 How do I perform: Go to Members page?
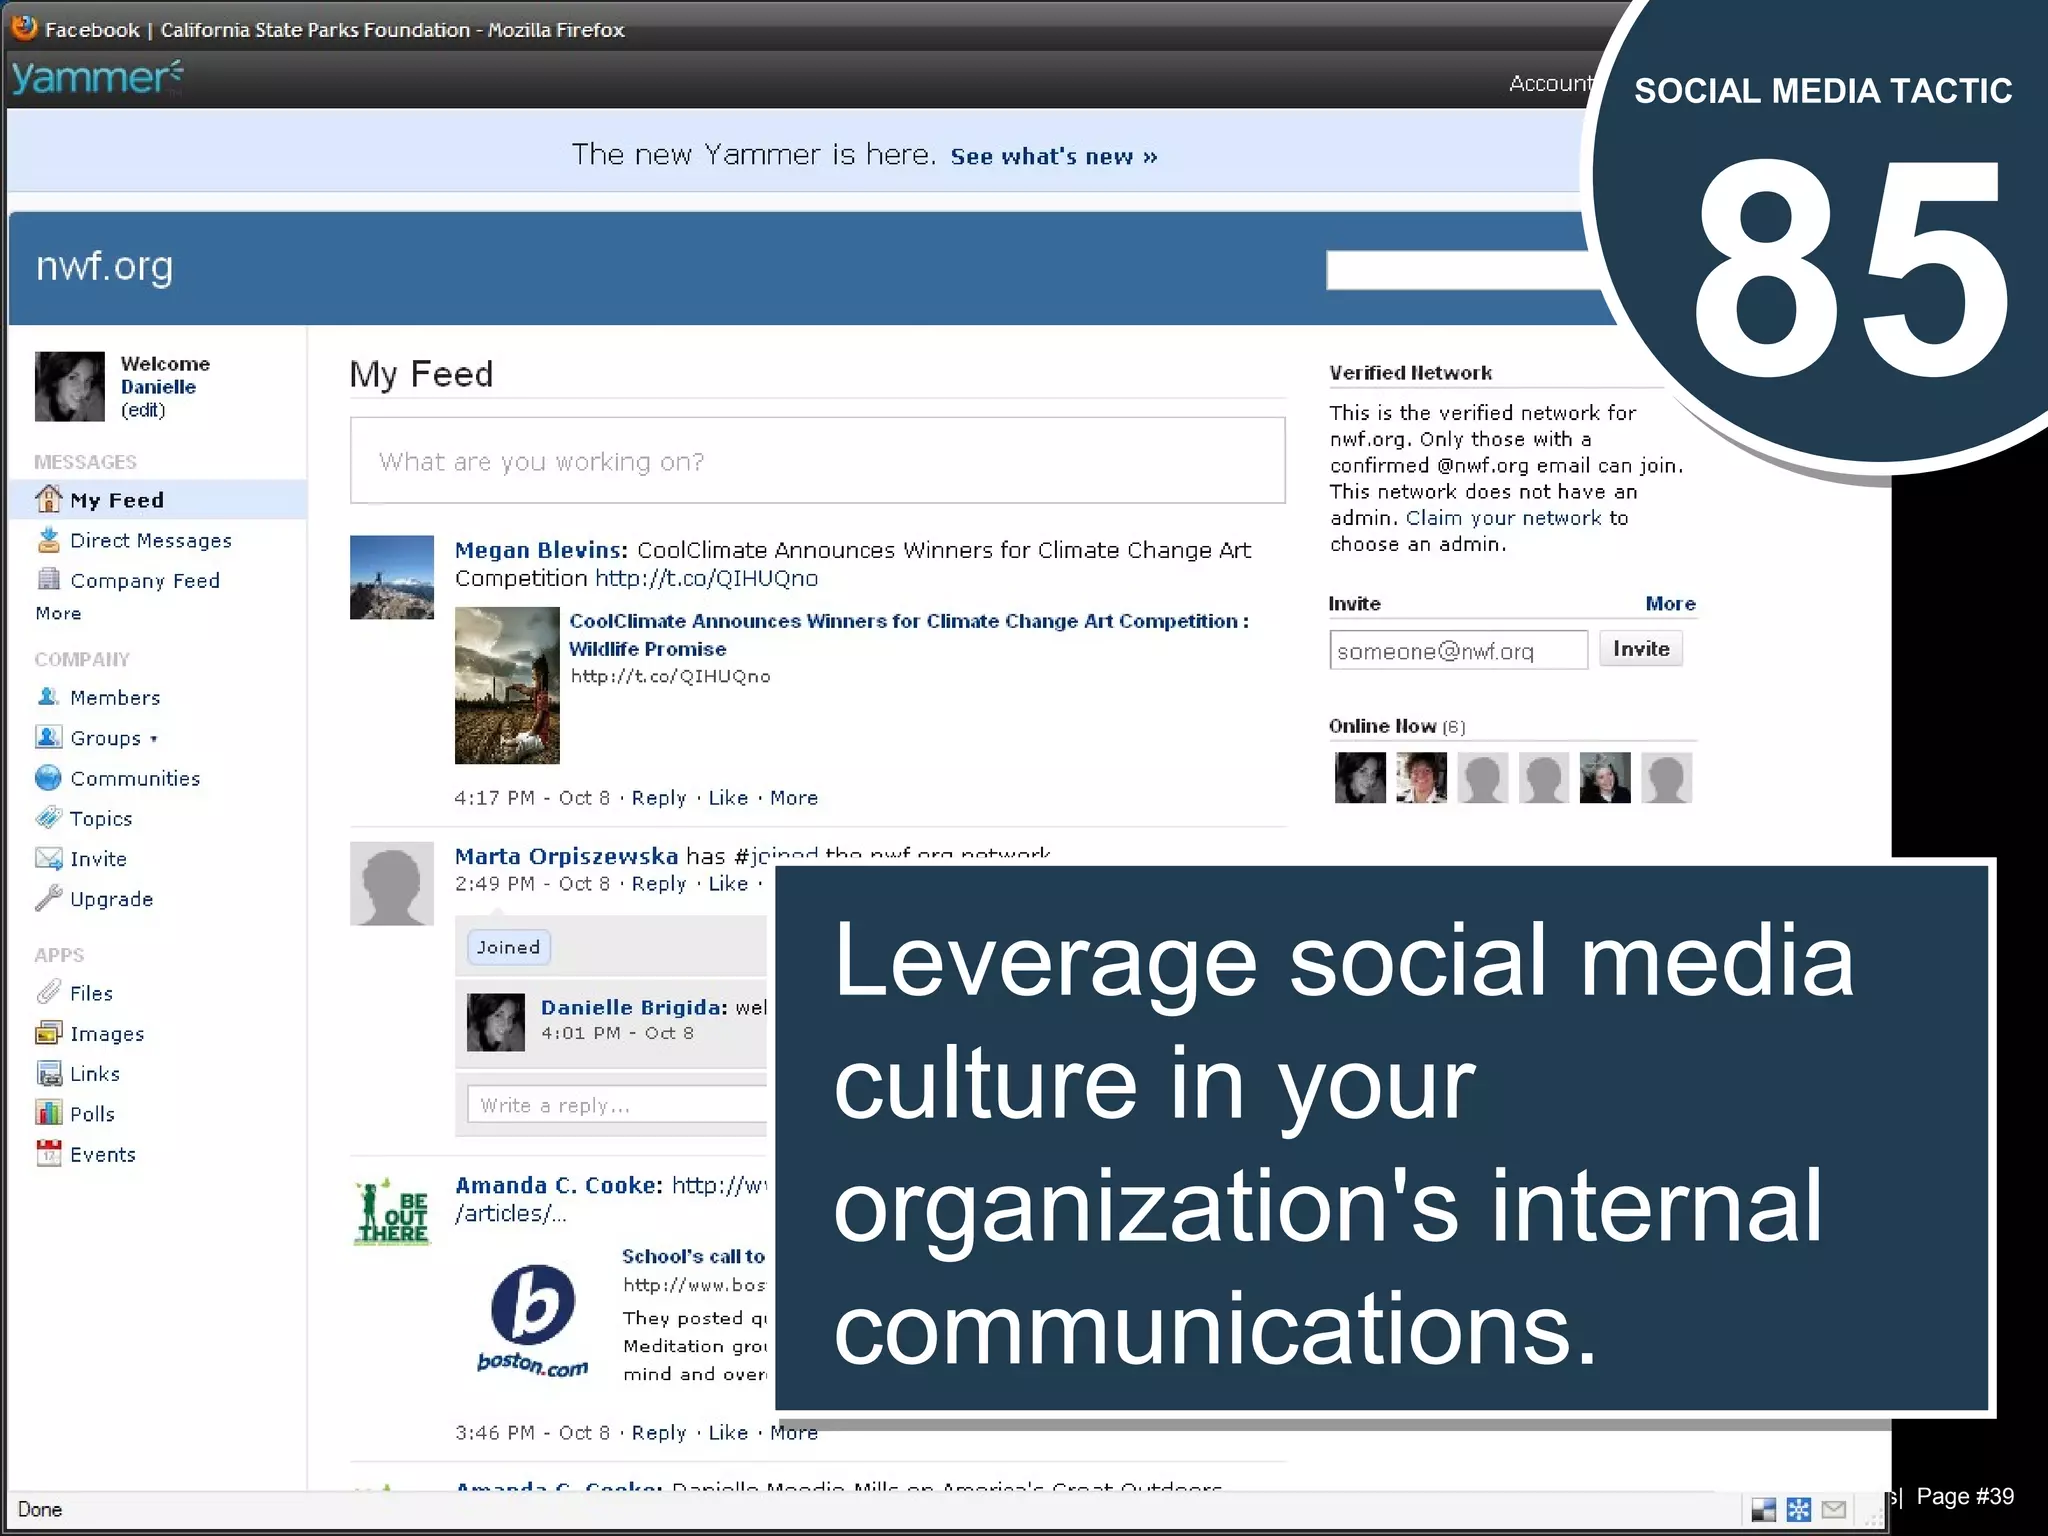pyautogui.click(x=115, y=697)
